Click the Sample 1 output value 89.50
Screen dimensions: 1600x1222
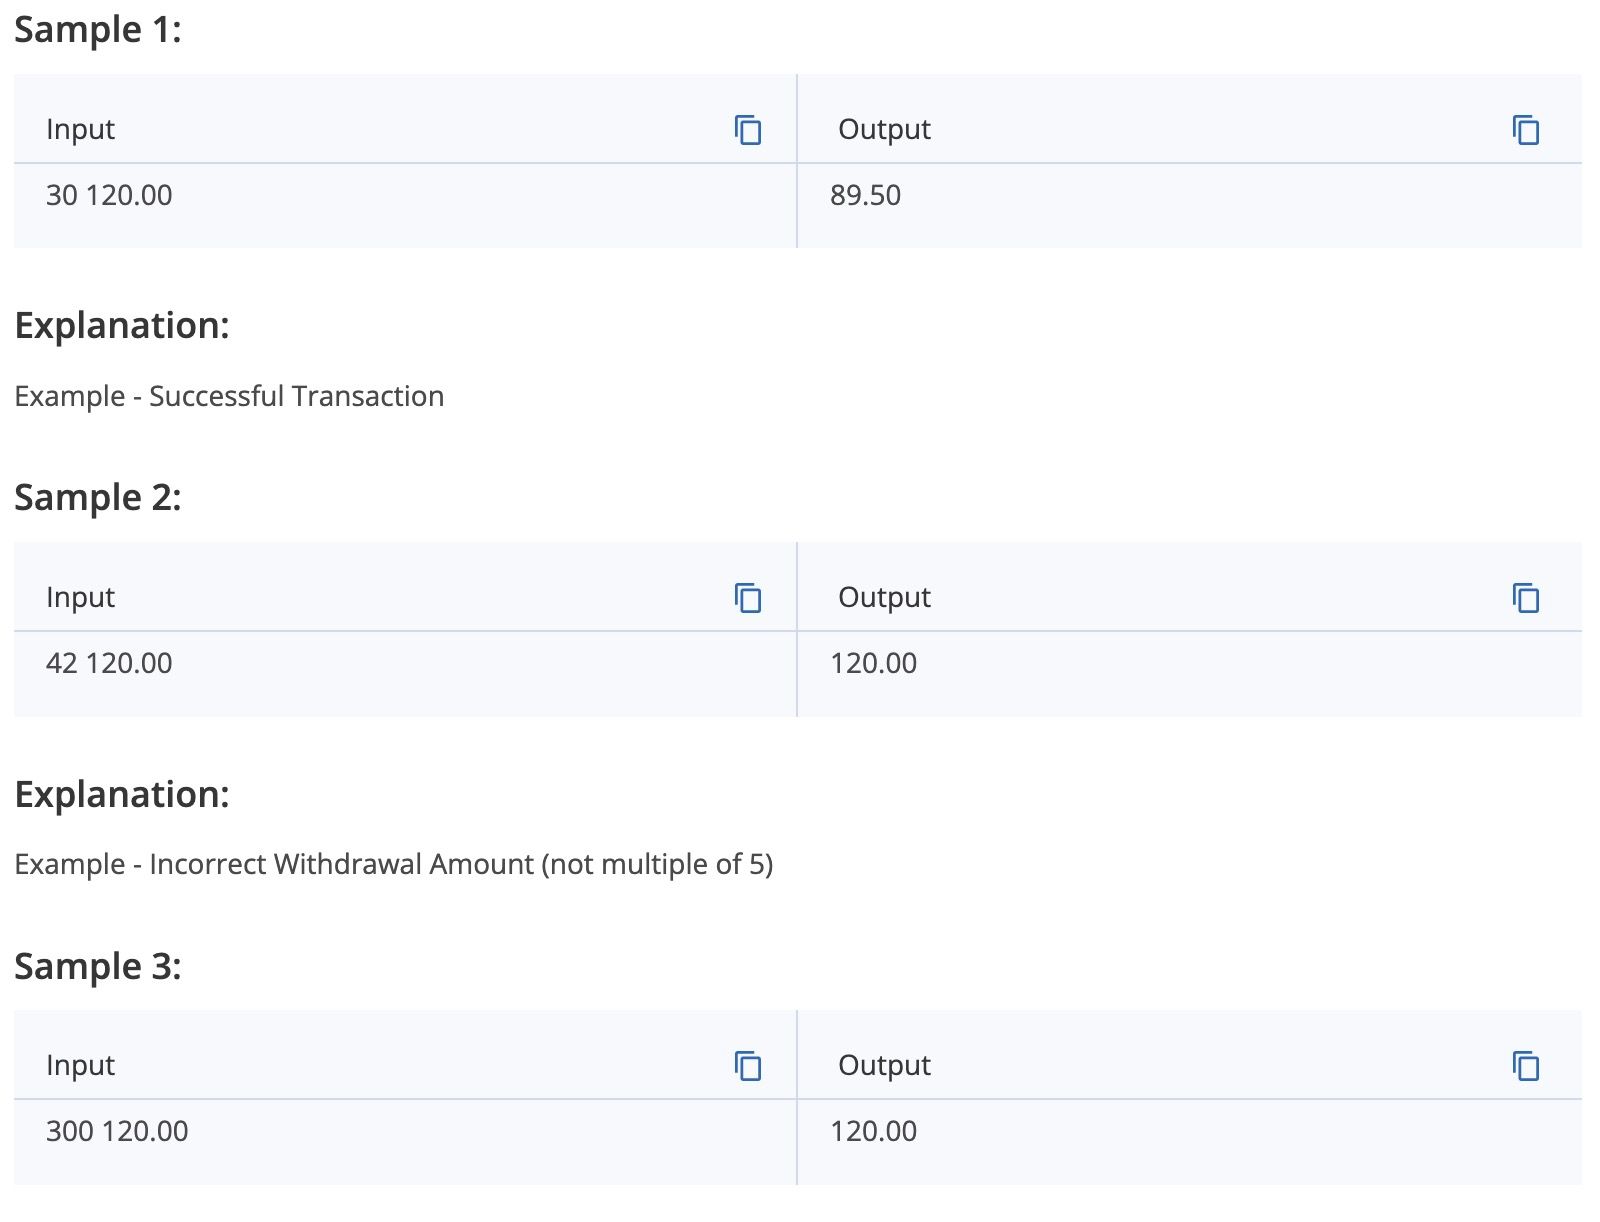click(865, 195)
